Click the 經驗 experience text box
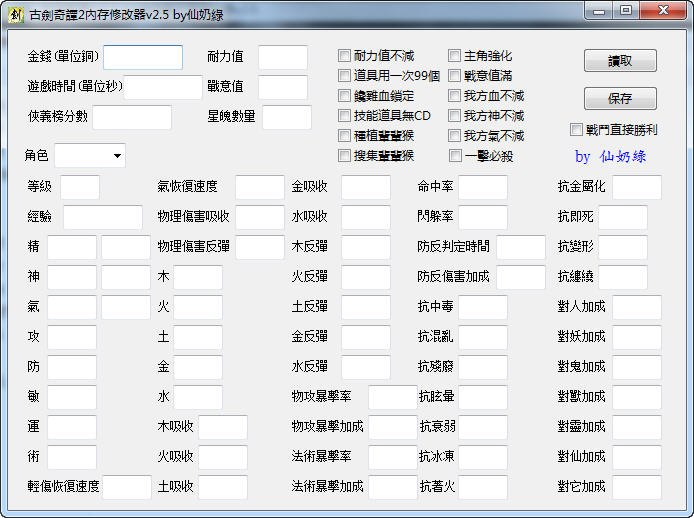 pyautogui.click(x=103, y=217)
